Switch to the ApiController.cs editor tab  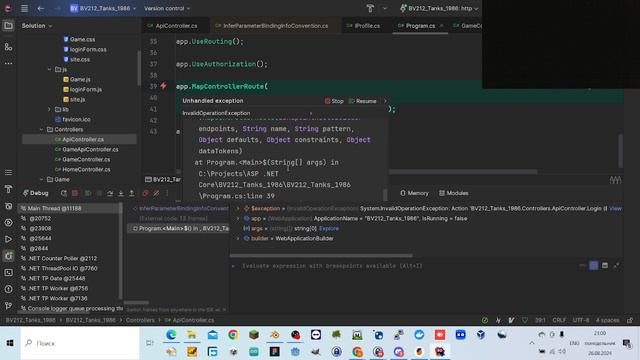click(172, 26)
